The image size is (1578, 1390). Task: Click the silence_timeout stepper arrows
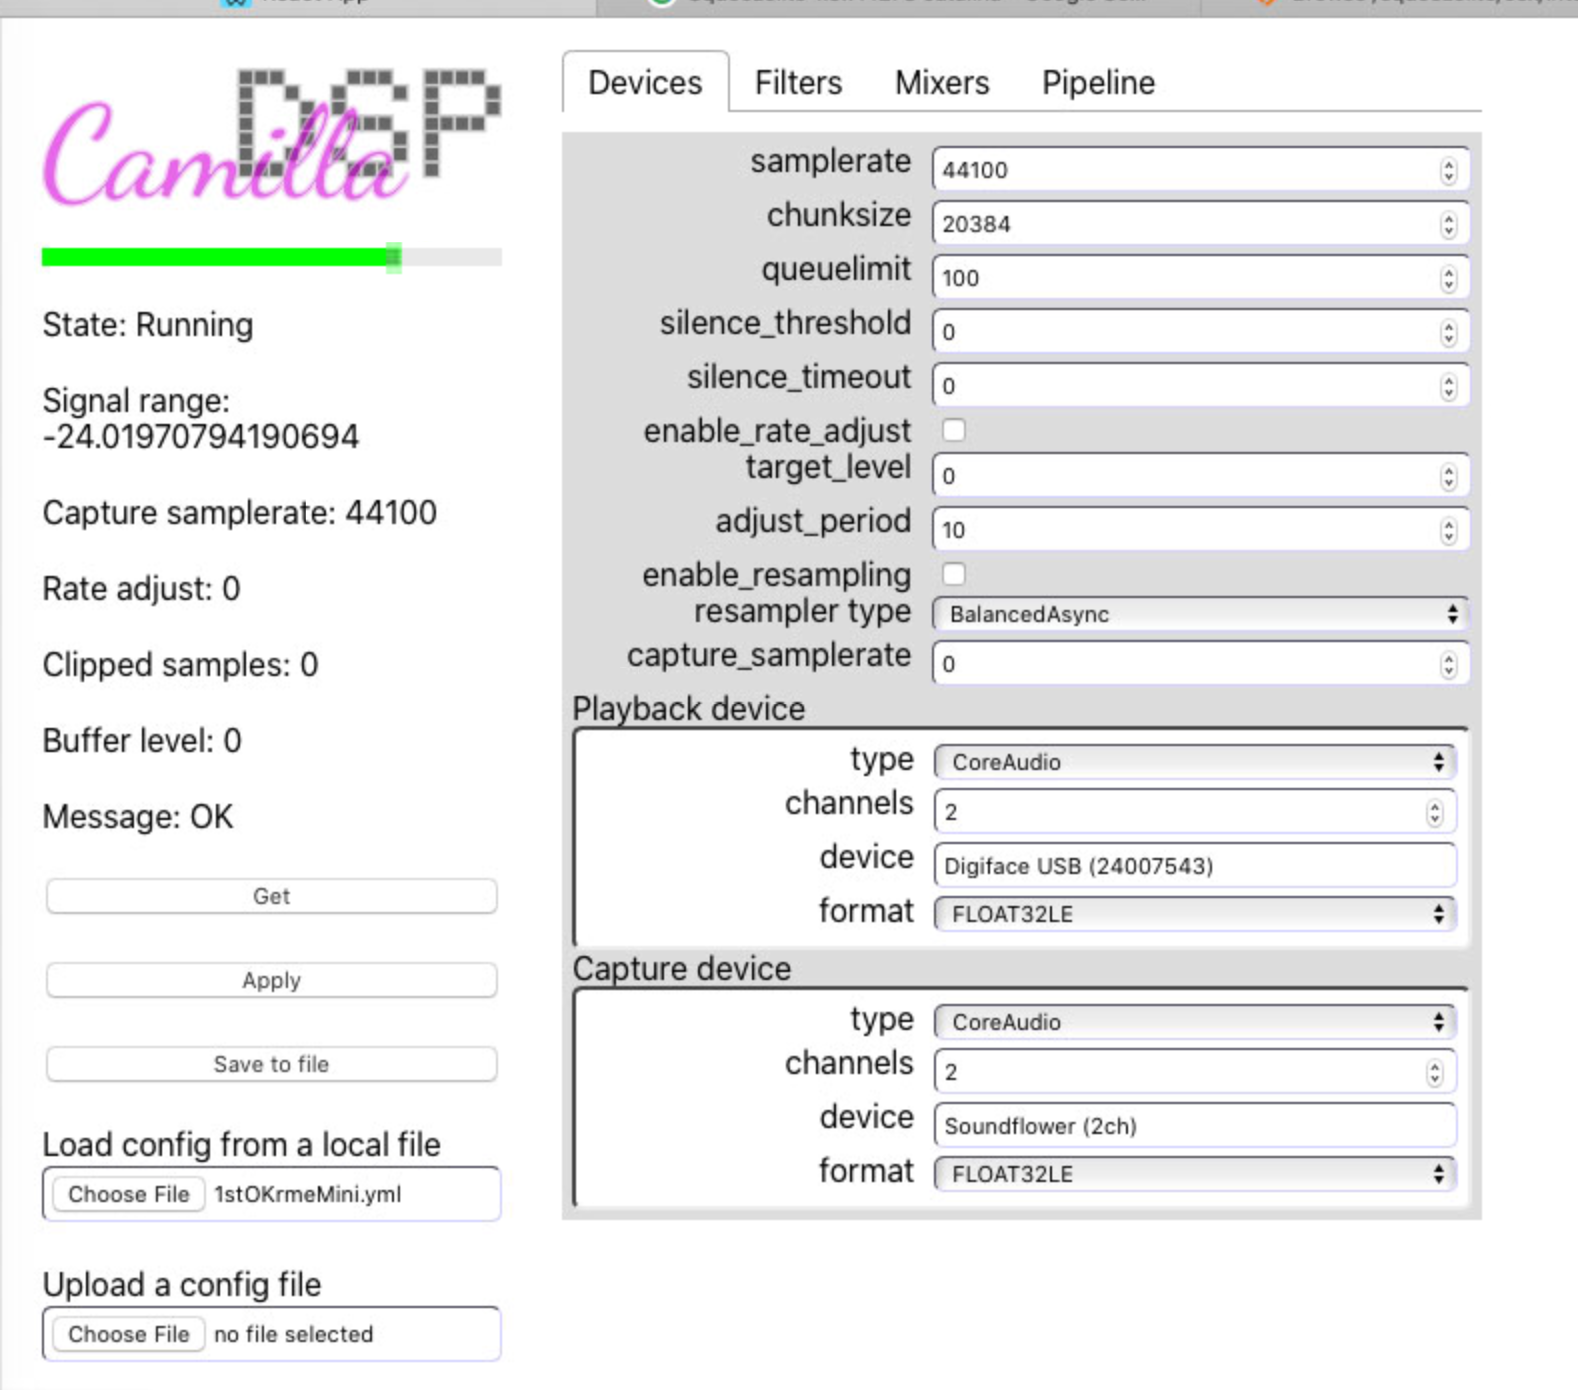[1449, 386]
